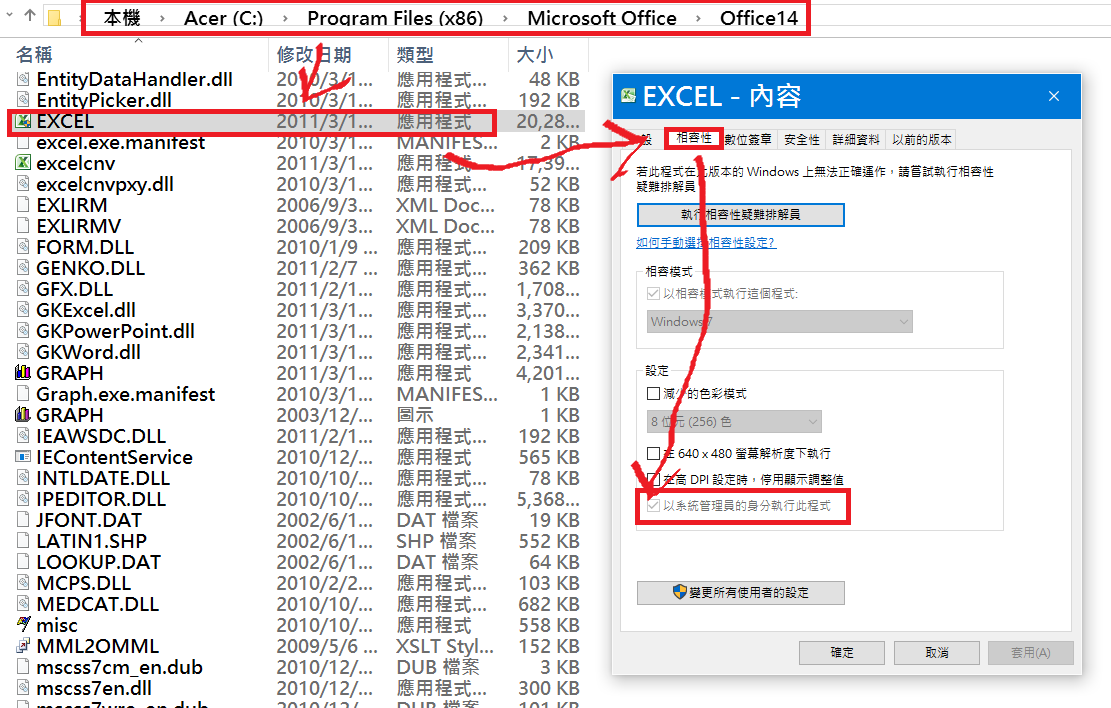Click the 取消 button
The image size is (1111, 708).
(937, 653)
